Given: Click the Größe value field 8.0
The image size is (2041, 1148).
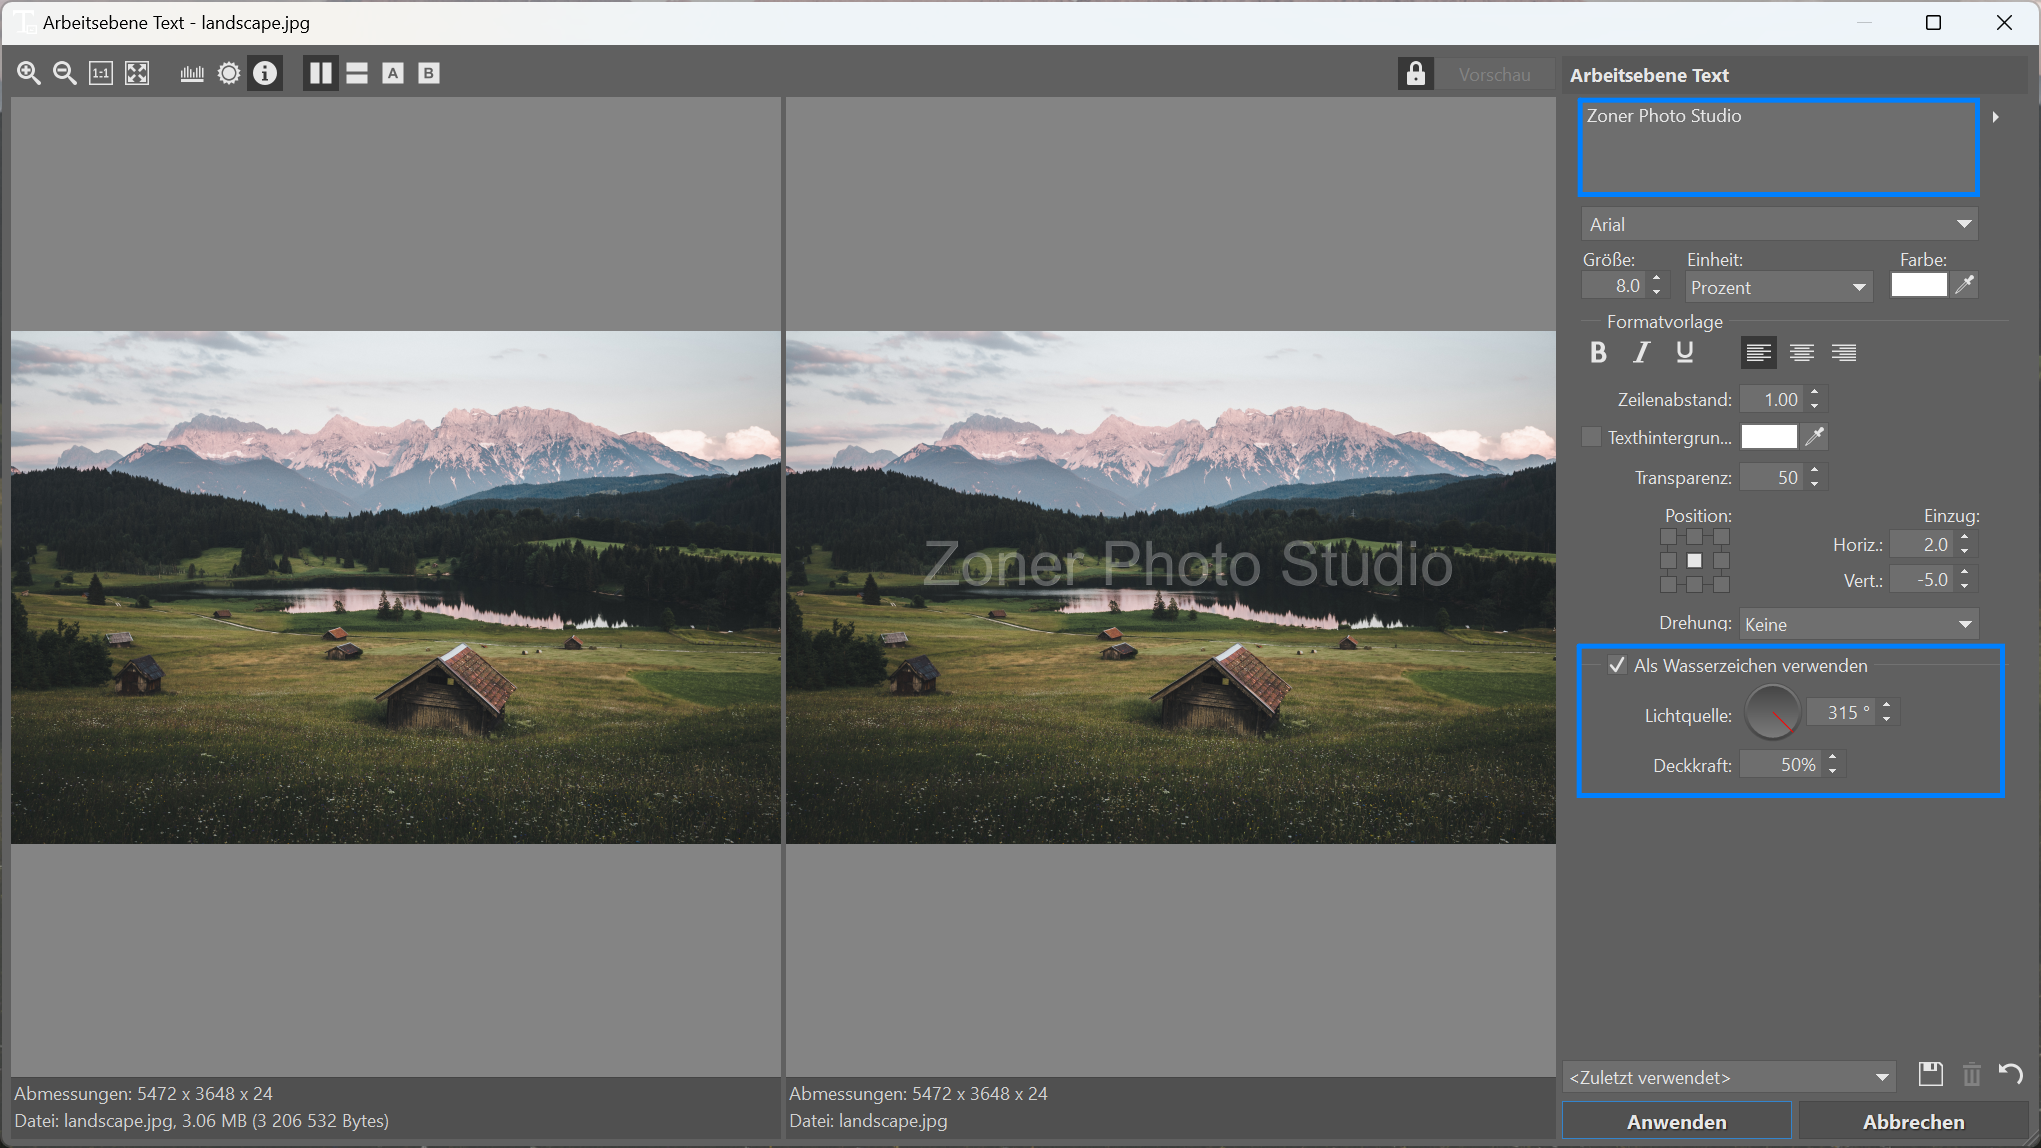Looking at the screenshot, I should point(1614,286).
